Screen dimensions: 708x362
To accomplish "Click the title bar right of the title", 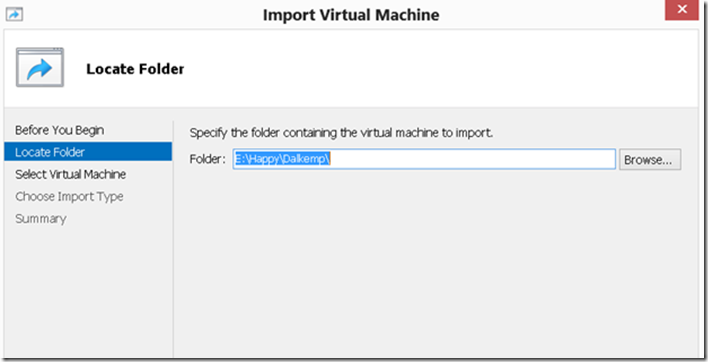I will pos(551,15).
